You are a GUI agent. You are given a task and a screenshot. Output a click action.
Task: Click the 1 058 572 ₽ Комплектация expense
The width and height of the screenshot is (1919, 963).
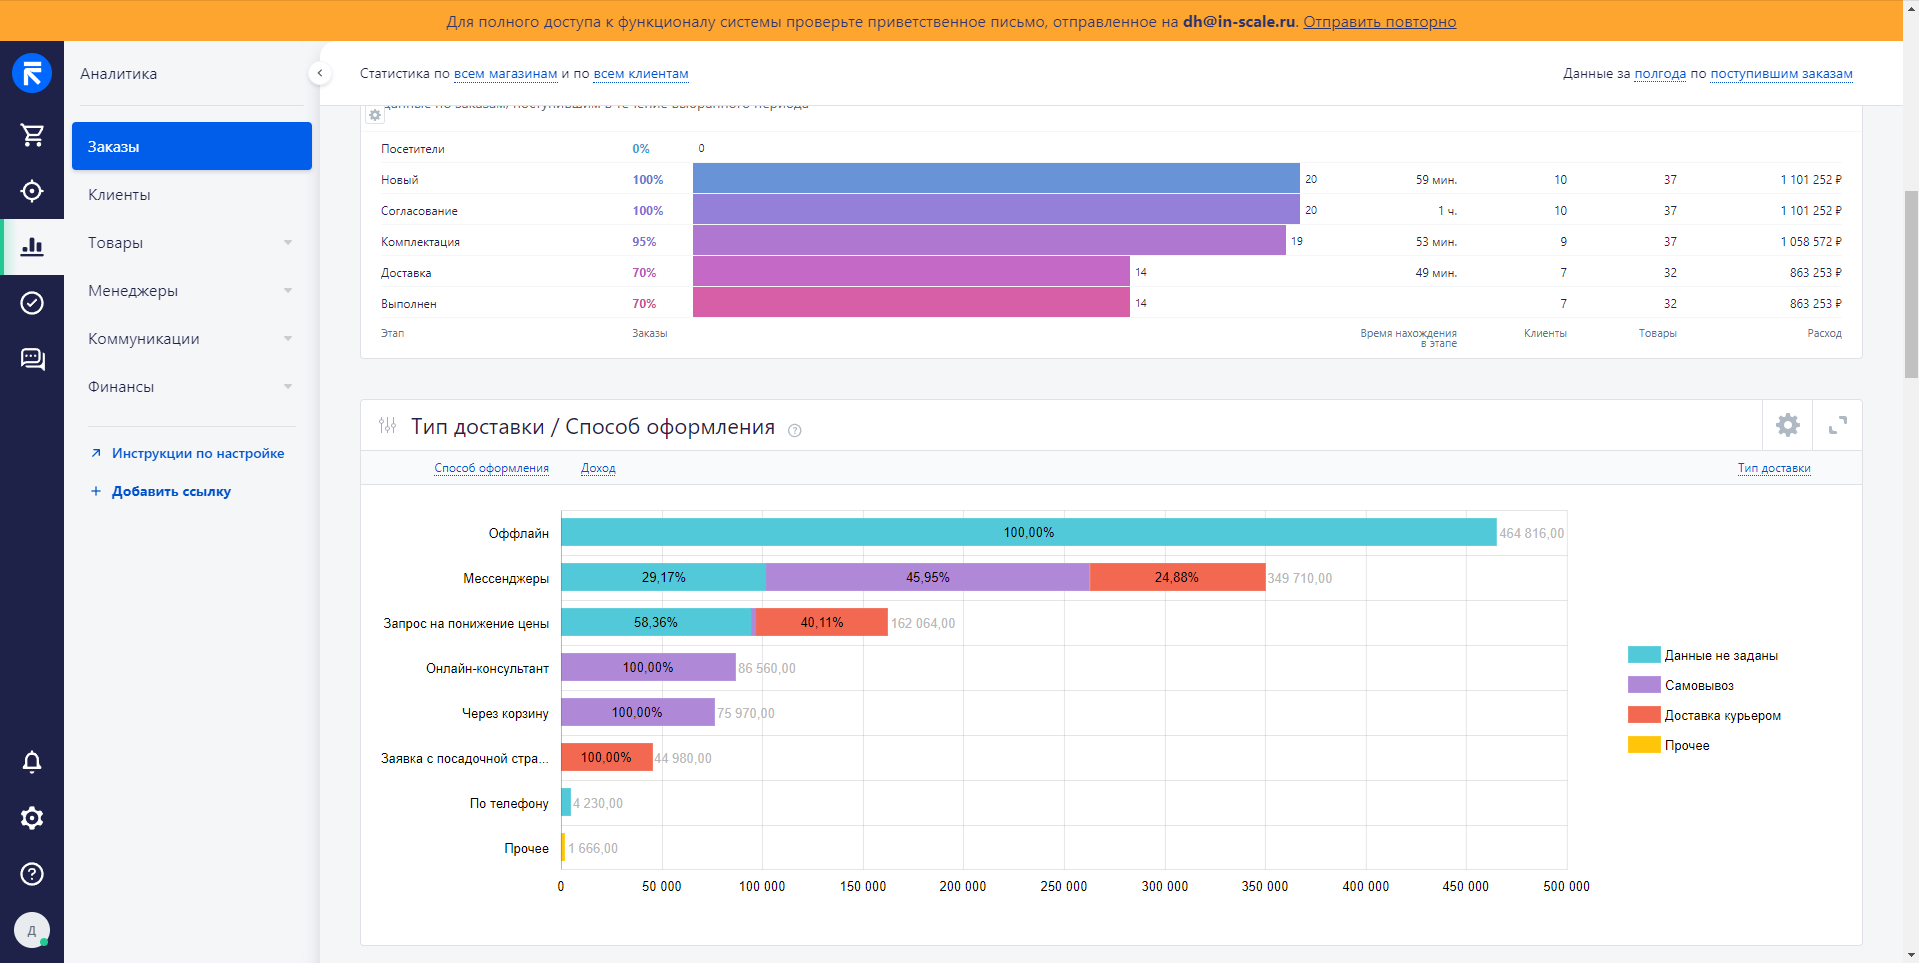(1810, 241)
